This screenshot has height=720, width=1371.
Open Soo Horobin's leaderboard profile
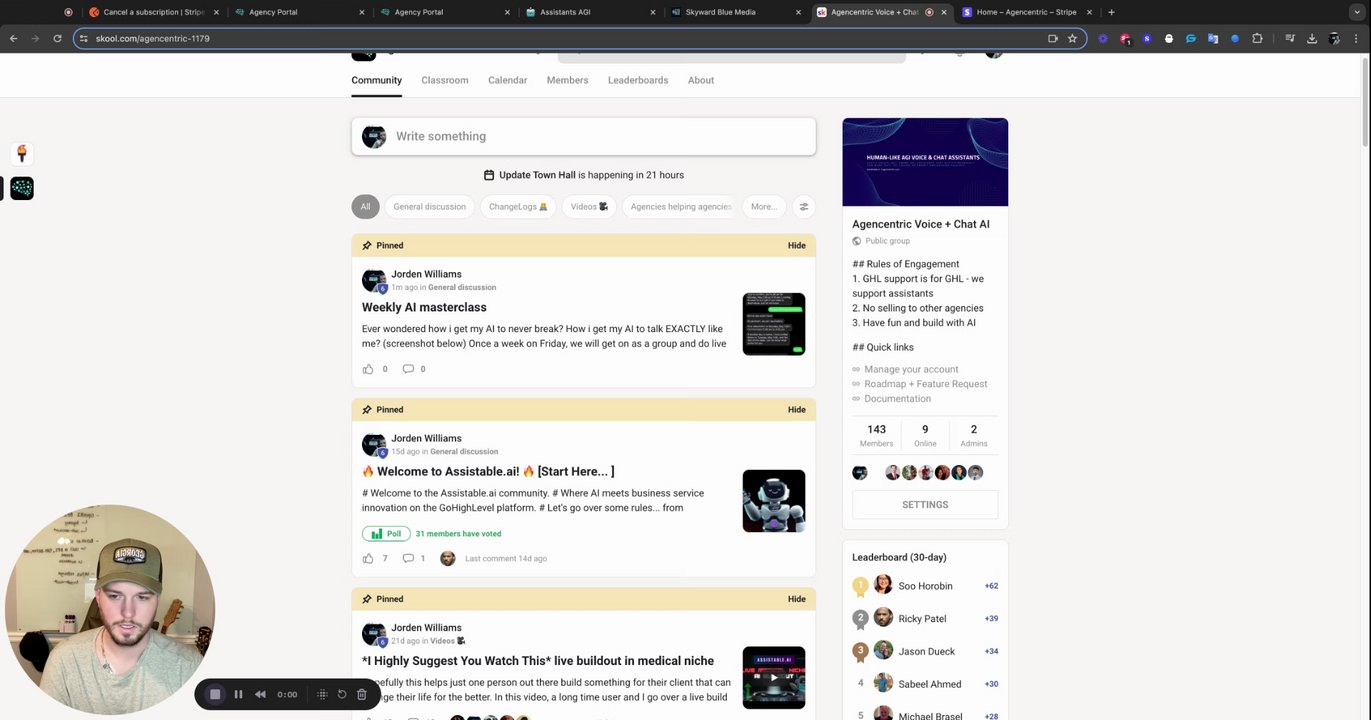pyautogui.click(x=925, y=586)
